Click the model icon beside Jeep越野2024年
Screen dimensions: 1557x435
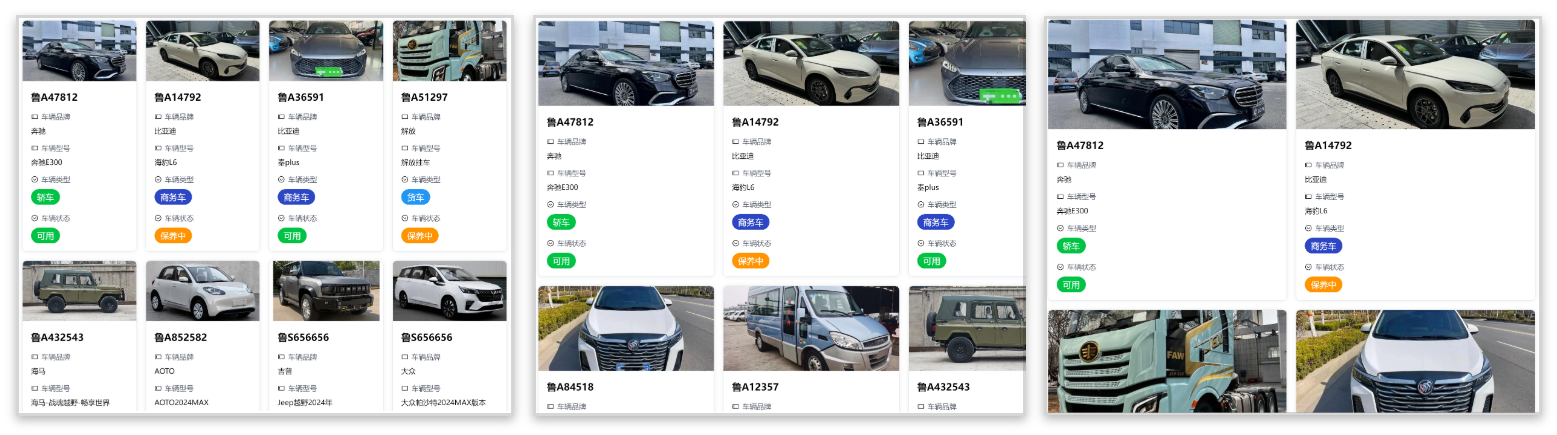(281, 388)
